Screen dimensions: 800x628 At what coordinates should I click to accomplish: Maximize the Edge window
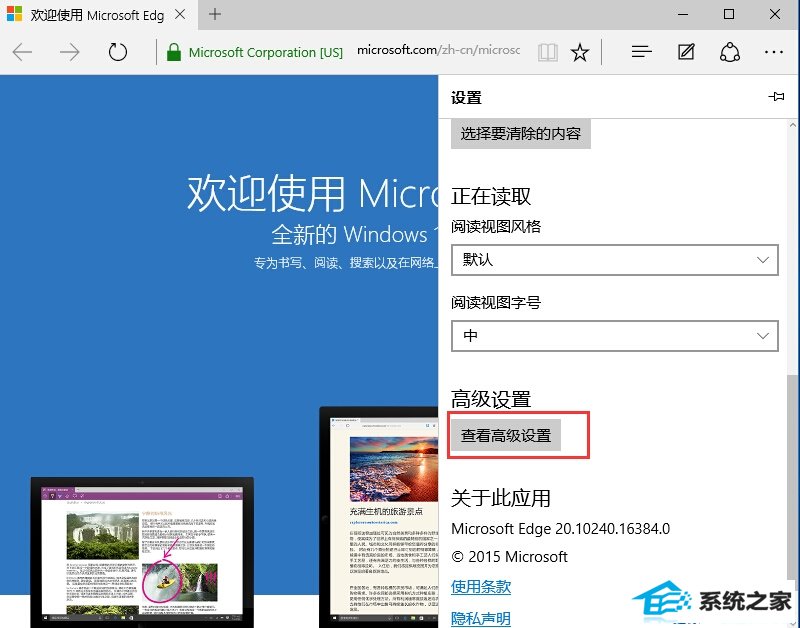tap(729, 14)
